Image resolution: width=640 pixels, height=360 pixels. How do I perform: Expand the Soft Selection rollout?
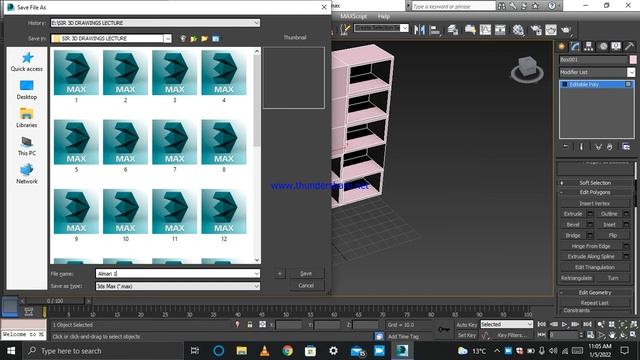point(595,182)
